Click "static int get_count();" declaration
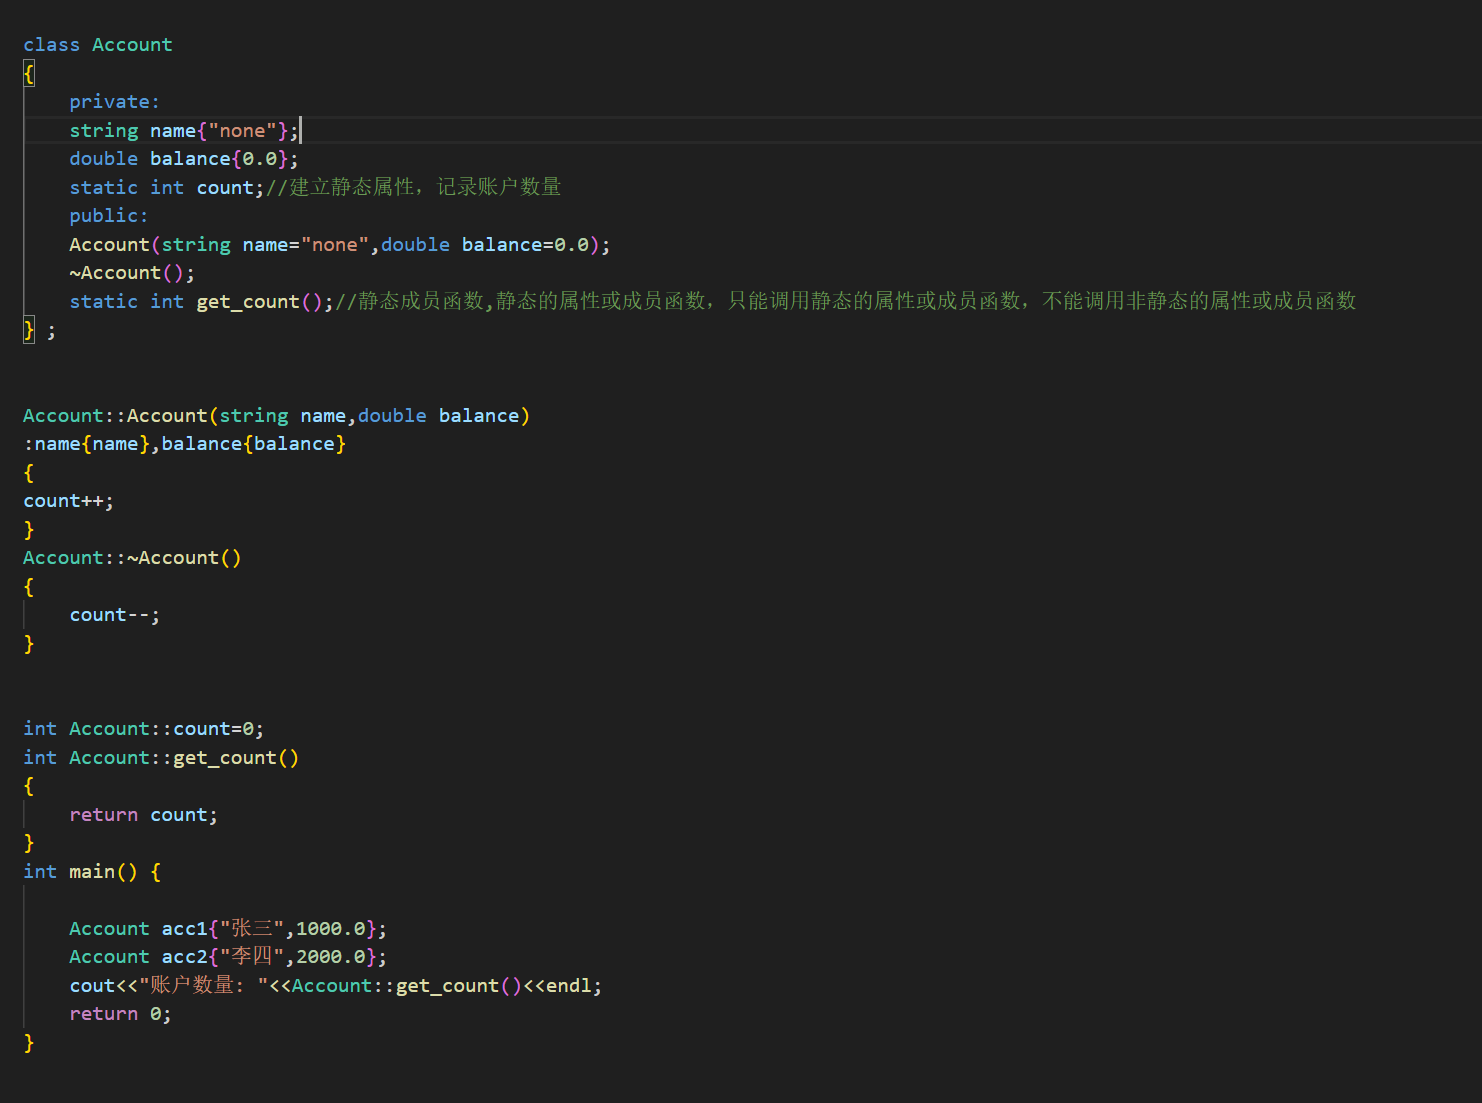This screenshot has width=1482, height=1103. click(x=202, y=302)
